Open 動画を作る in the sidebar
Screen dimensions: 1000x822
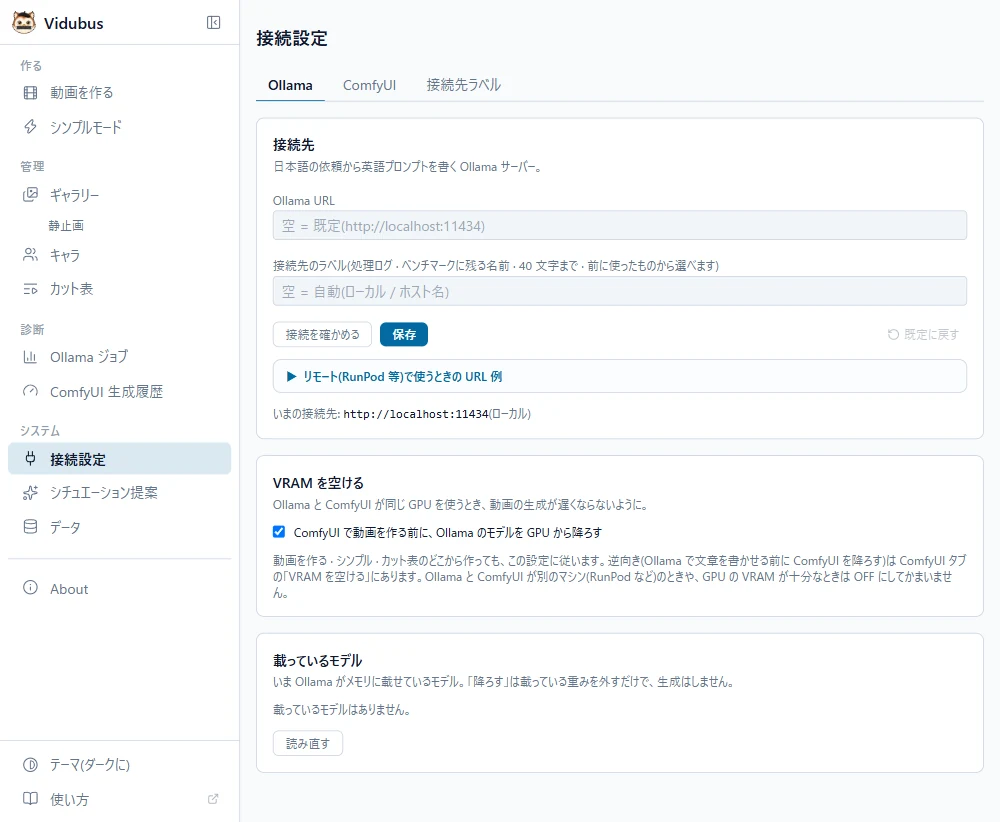(119, 92)
